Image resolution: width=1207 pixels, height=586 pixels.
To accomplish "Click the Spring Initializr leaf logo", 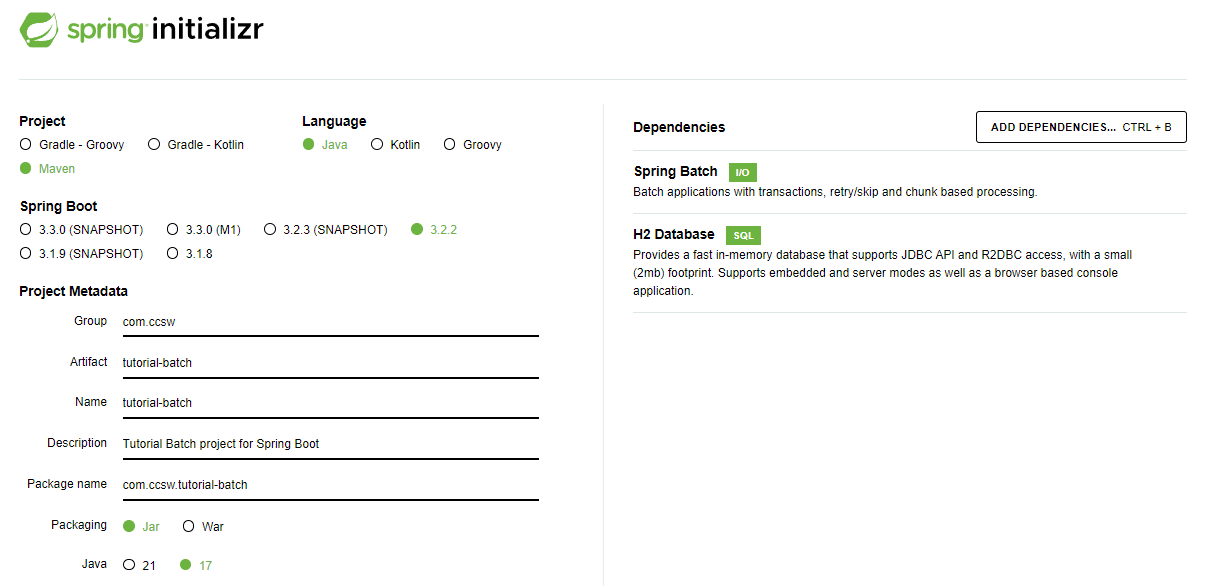I will pos(39,30).
